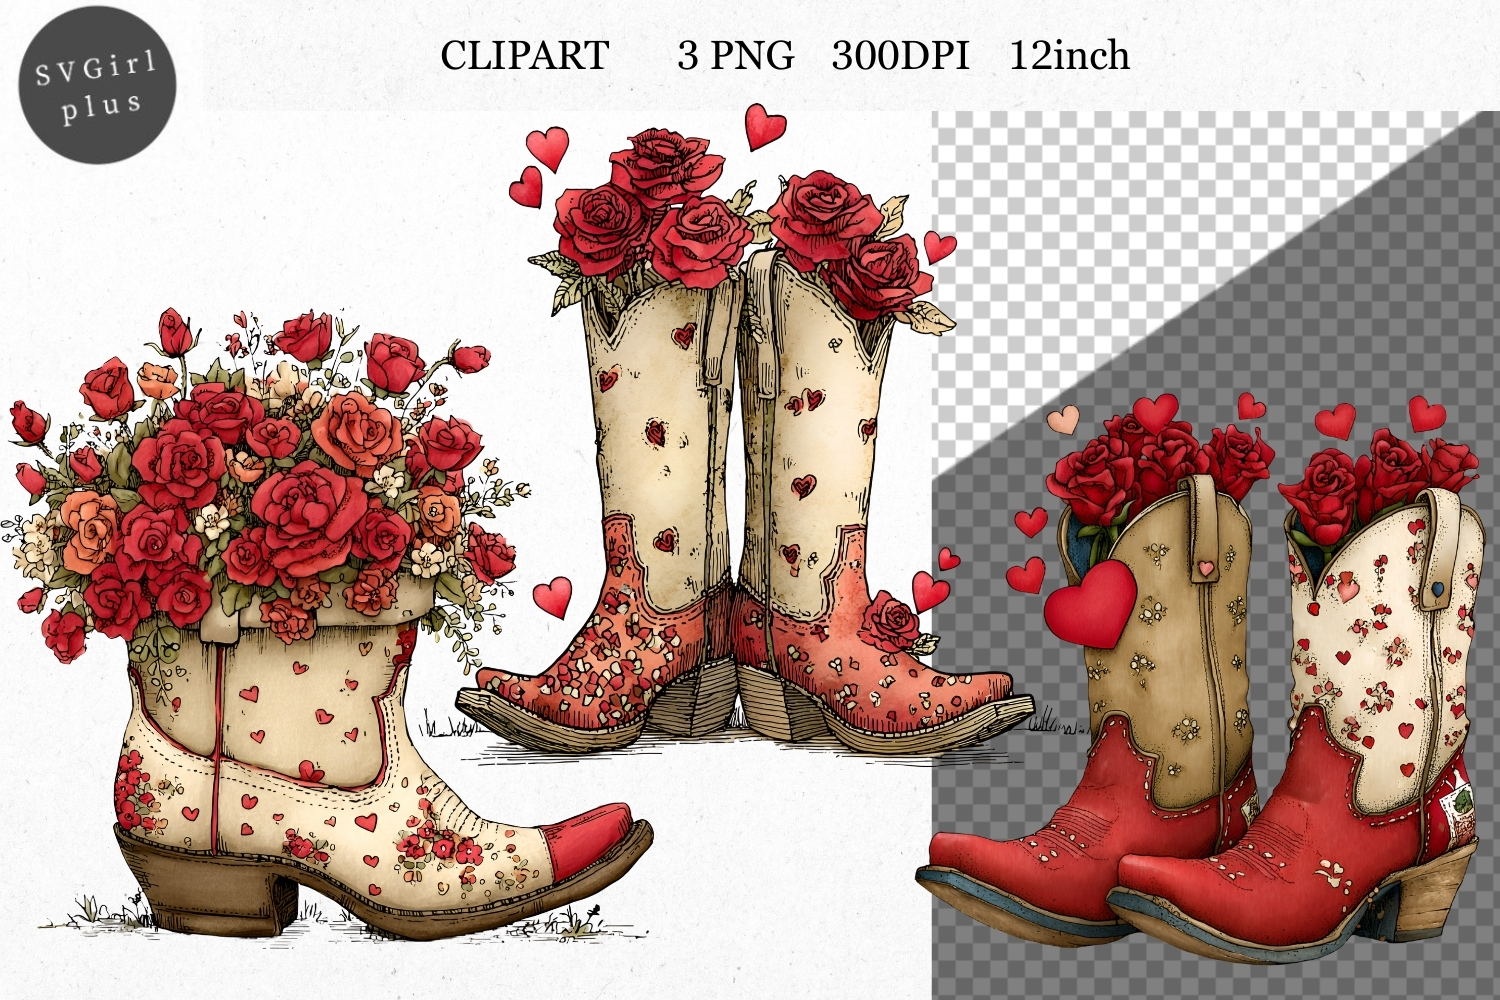Click the CLIPART heading text

tap(524, 56)
